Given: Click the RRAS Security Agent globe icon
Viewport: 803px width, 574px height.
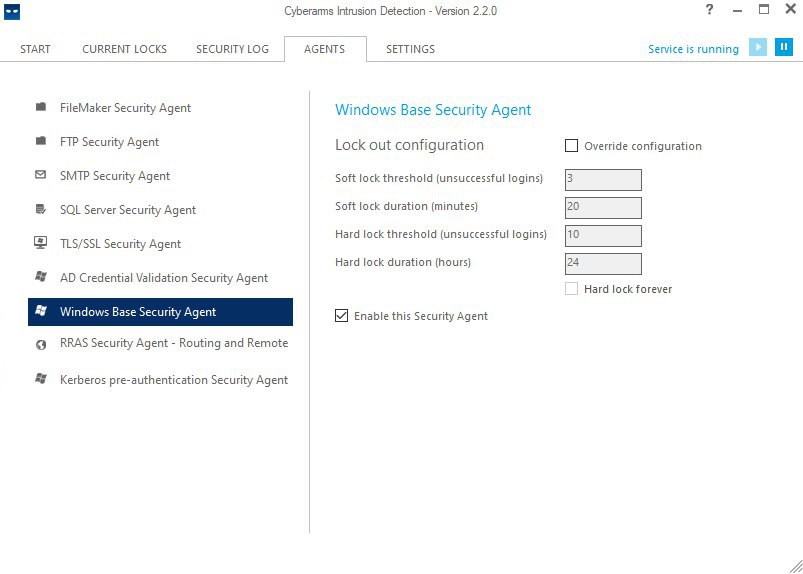Looking at the screenshot, I should pyautogui.click(x=41, y=345).
